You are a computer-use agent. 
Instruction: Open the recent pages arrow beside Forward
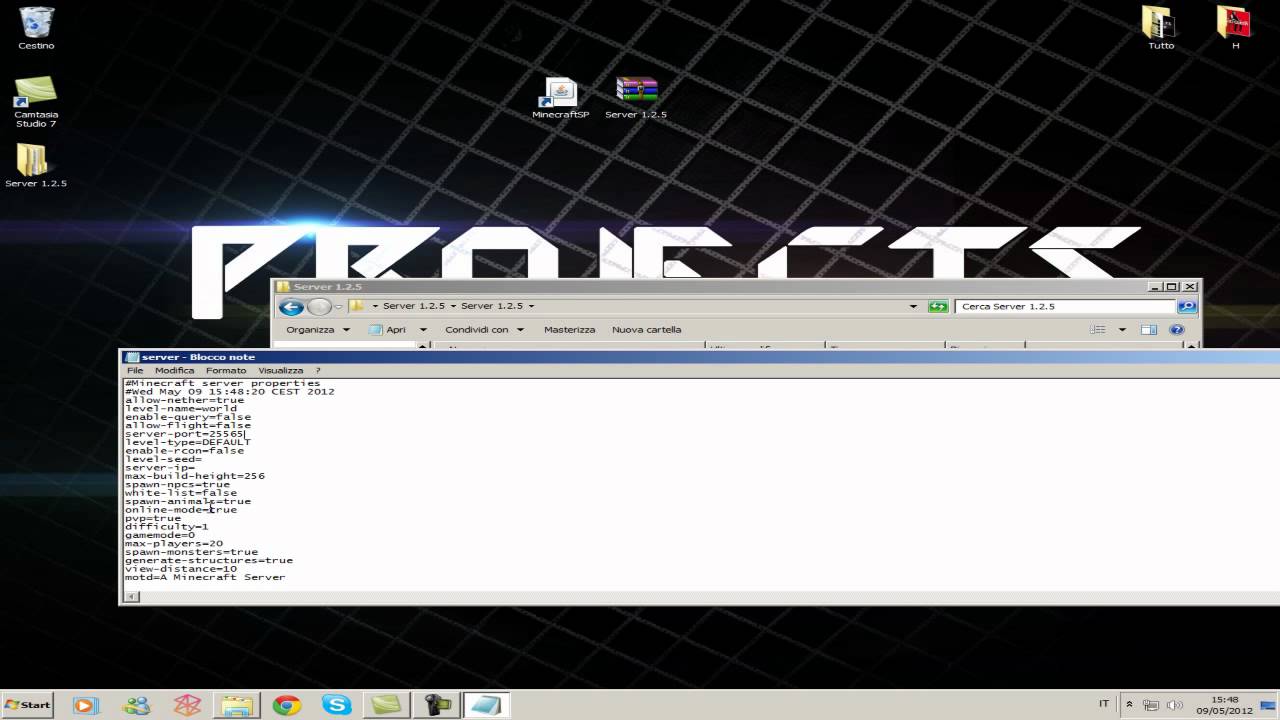[x=339, y=307]
